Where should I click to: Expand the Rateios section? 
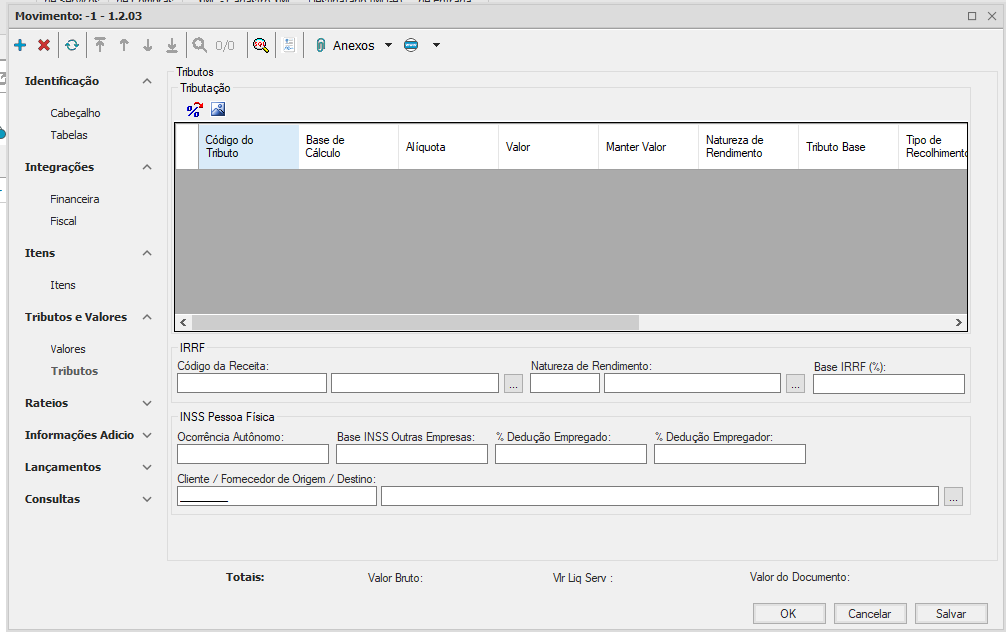[147, 403]
